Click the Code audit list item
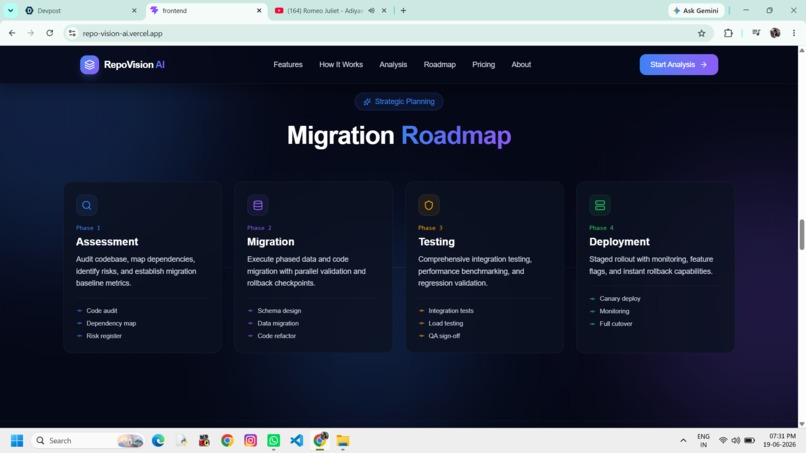 [x=102, y=311]
